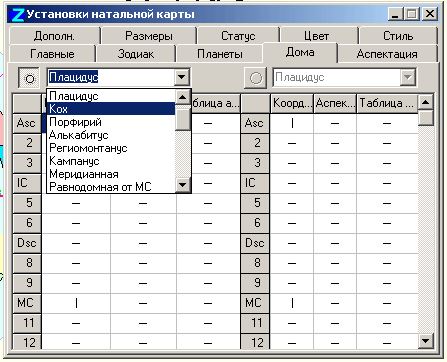Go to the Главные tab
447x362 pixels.
52,54
